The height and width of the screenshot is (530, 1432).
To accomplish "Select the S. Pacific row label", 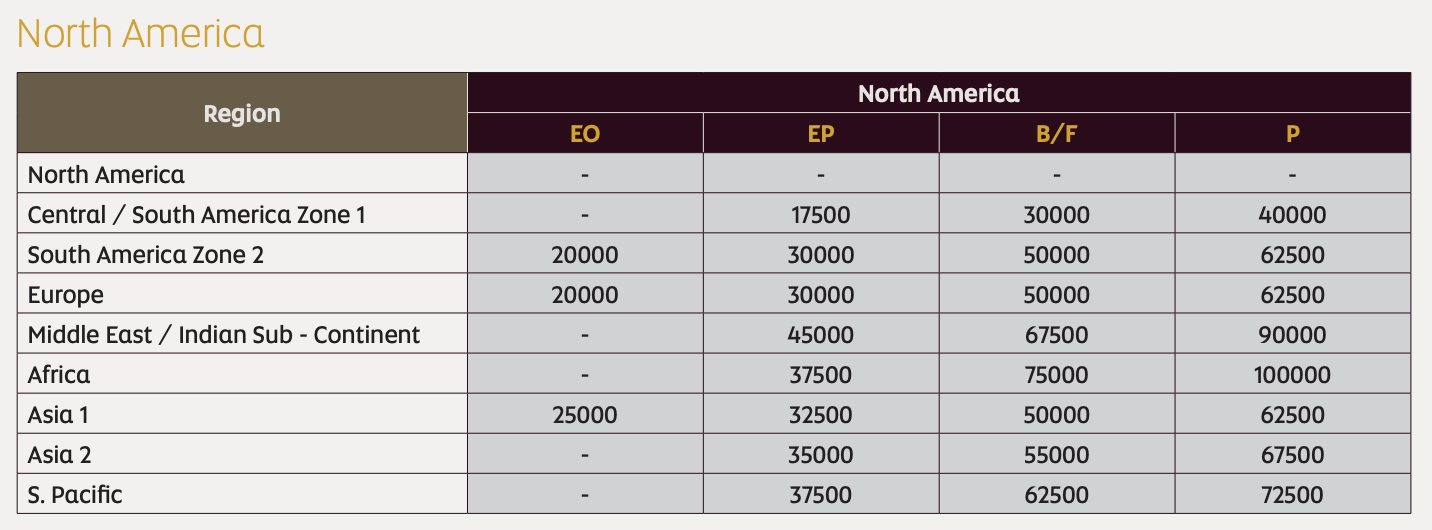I will [75, 495].
